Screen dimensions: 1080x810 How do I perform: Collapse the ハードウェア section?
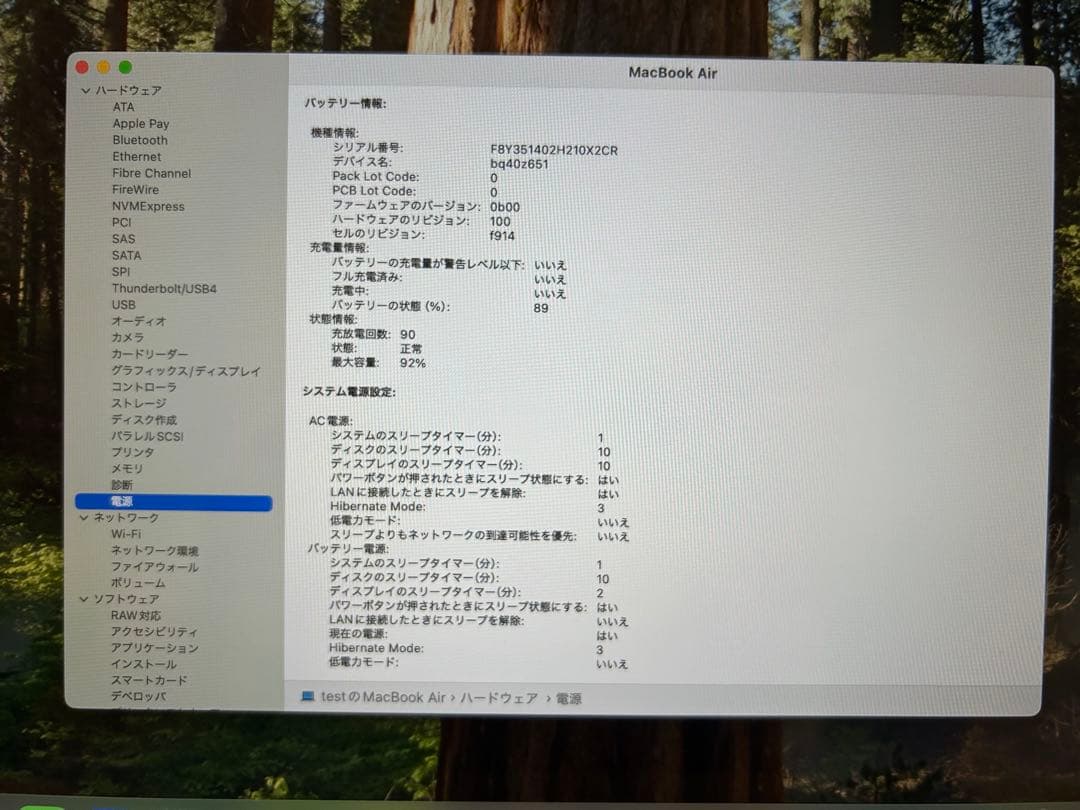click(85, 90)
